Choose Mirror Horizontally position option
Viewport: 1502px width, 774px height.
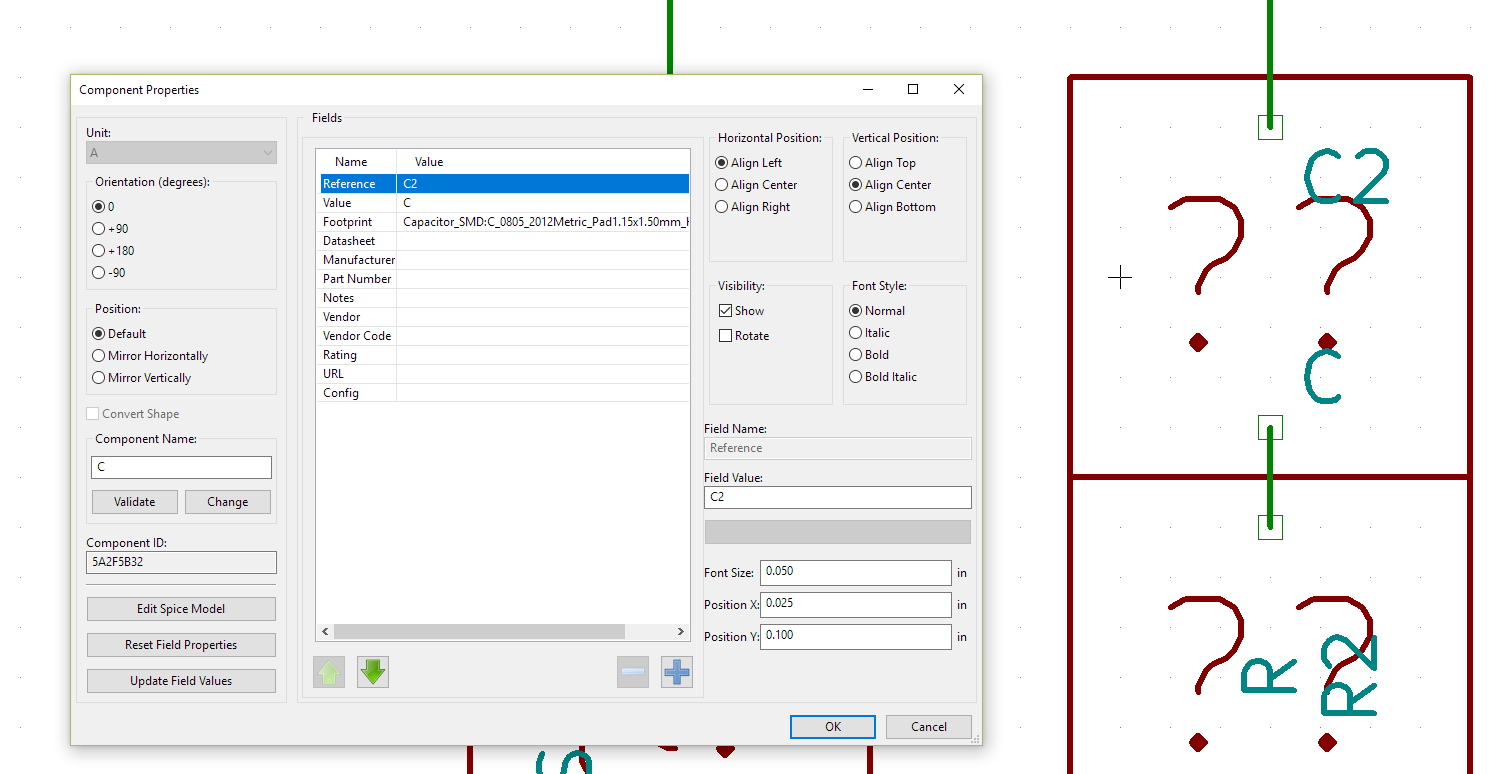98,356
